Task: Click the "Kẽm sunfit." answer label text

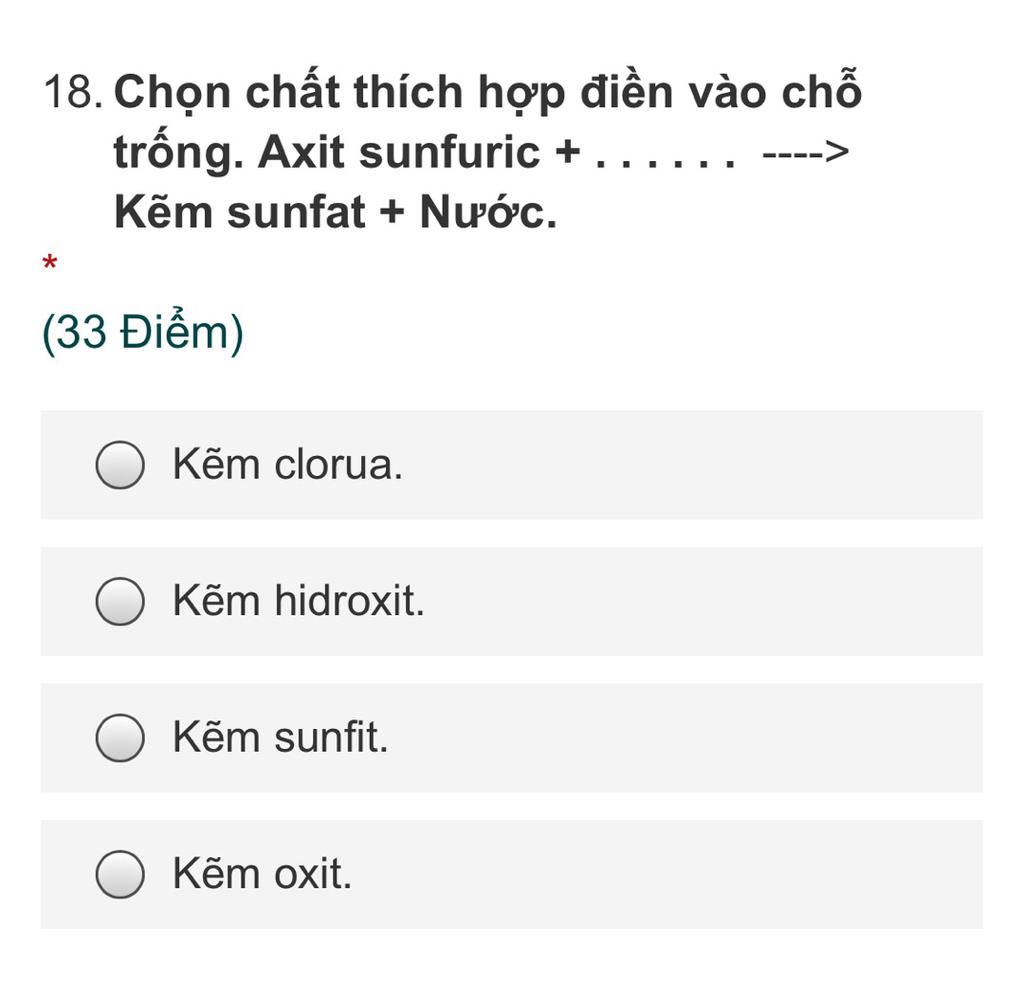Action: point(280,737)
